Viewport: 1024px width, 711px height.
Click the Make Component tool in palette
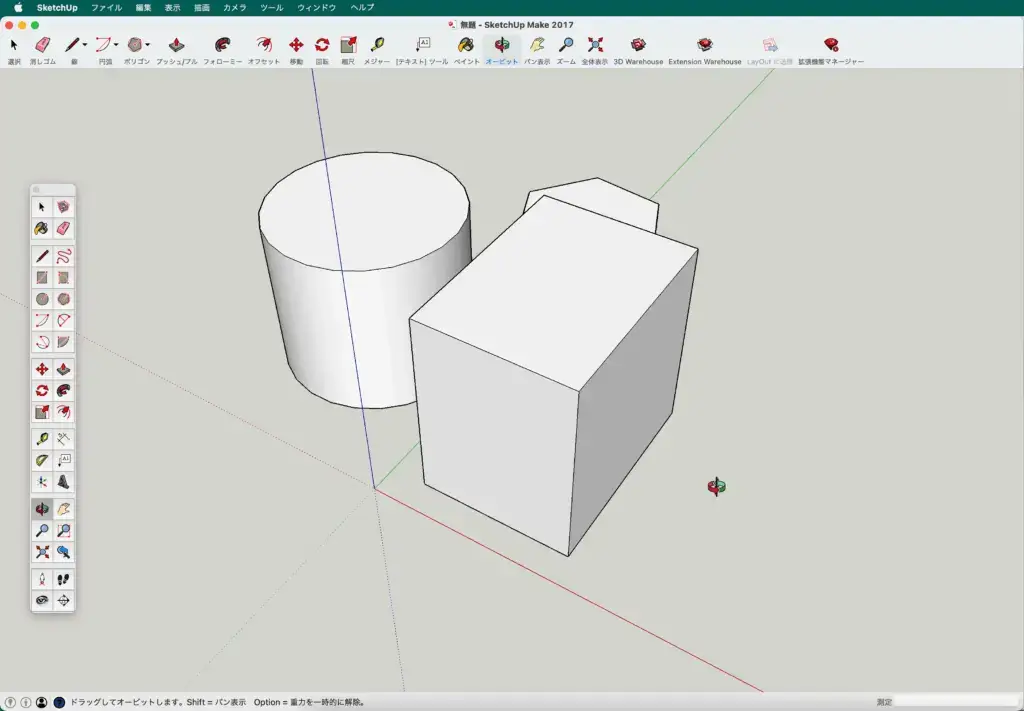63,207
